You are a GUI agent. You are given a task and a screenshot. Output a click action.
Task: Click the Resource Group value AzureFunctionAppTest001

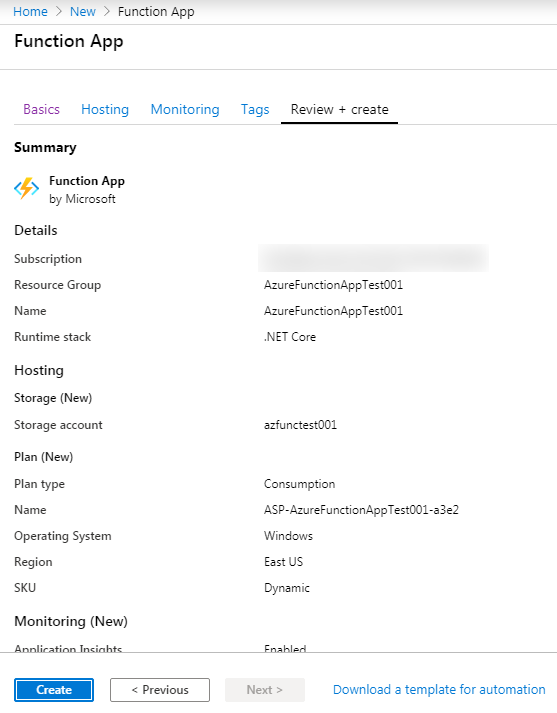click(333, 285)
